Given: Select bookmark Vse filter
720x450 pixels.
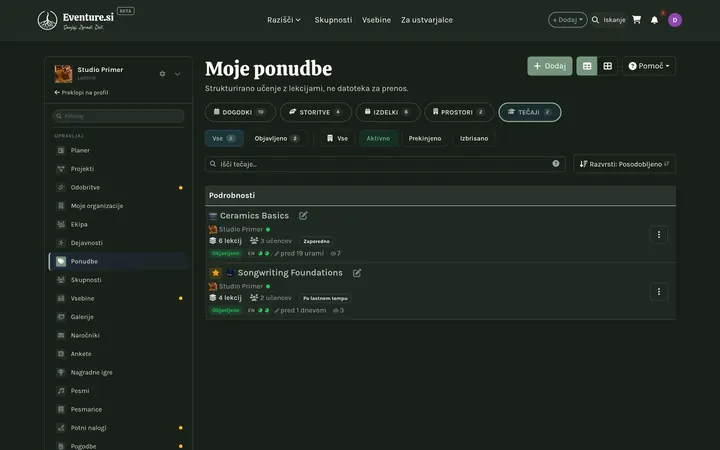Looking at the screenshot, I should click(338, 138).
